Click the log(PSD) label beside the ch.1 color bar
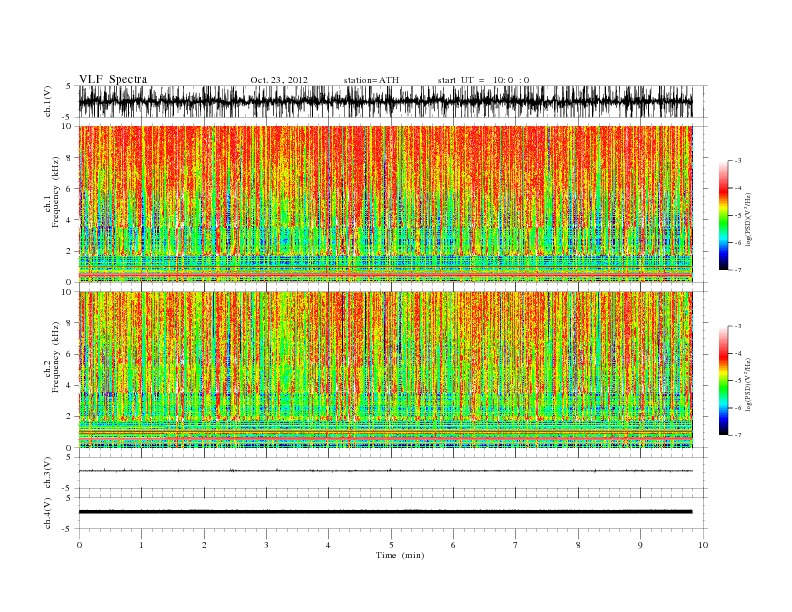 [748, 218]
